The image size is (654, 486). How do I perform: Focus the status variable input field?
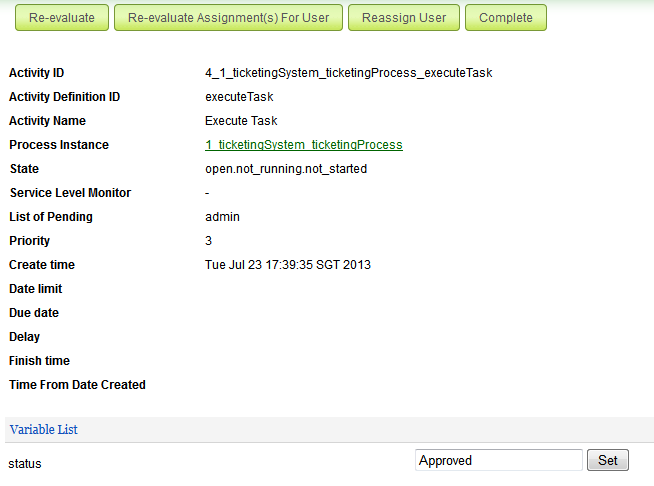(498, 461)
